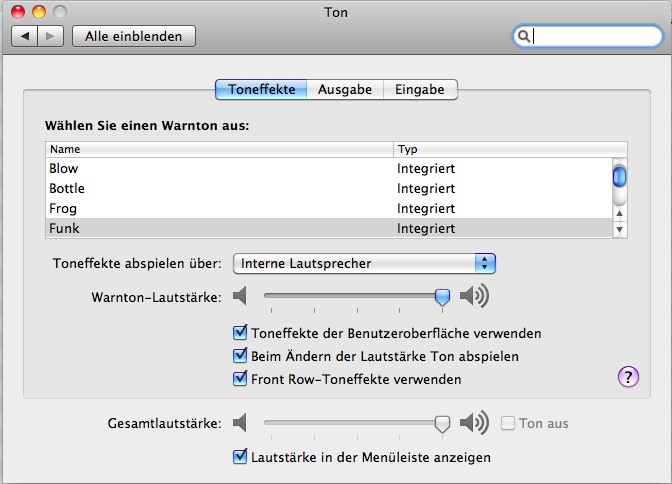Open the Interne Lautsprecher dropdown
Viewport: 672px width, 484px height.
pos(364,263)
